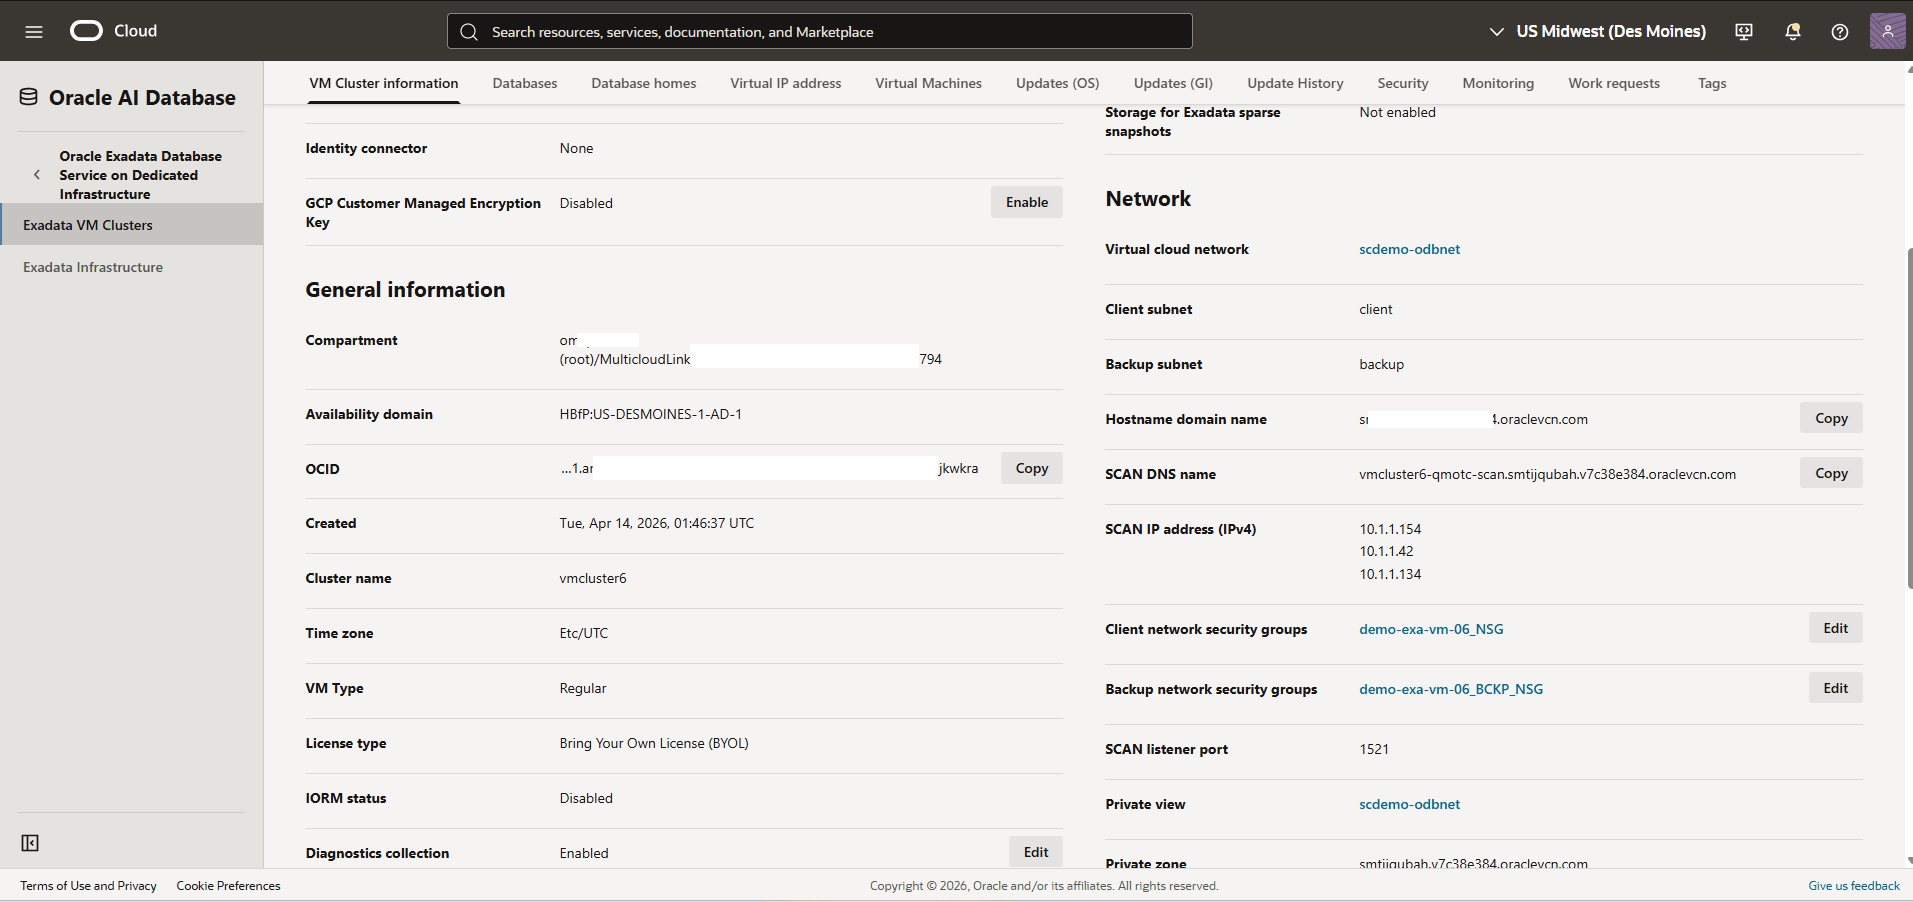This screenshot has height=902, width=1913.
Task: Click the Created timestamp value
Action: tap(657, 523)
